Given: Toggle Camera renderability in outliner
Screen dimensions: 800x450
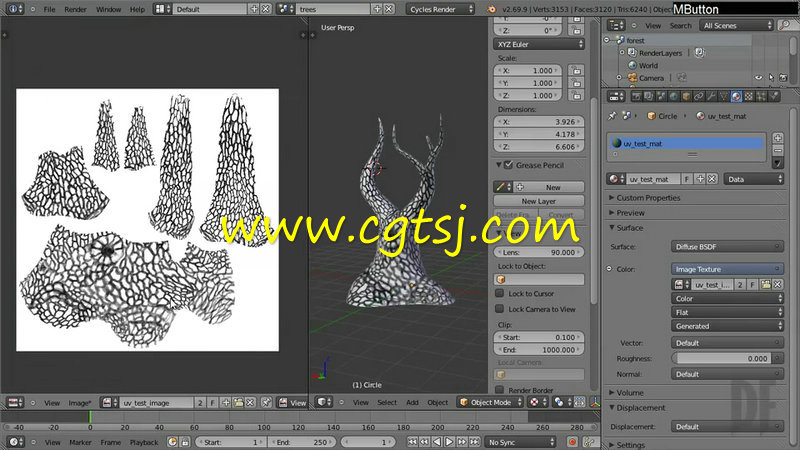Looking at the screenshot, I should [x=783, y=78].
